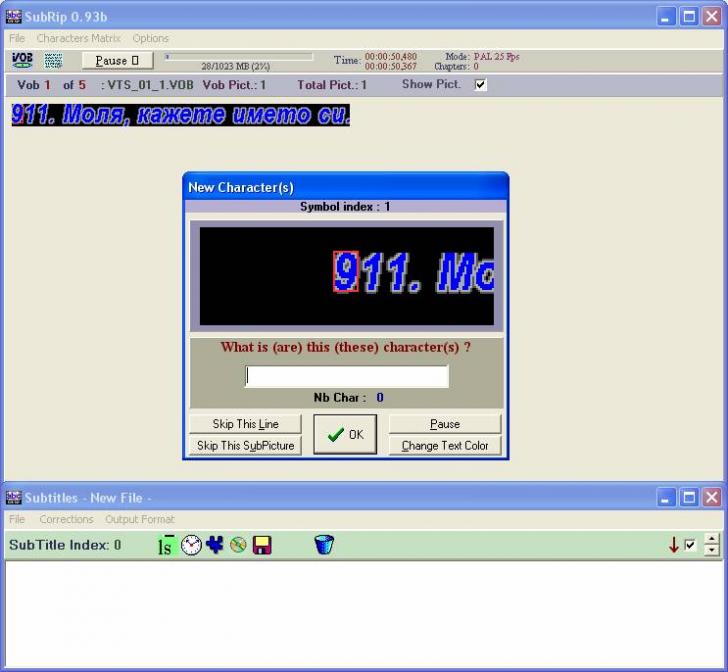Toggle the Show Pict. checkbox
728x672 pixels.
pyautogui.click(x=481, y=85)
